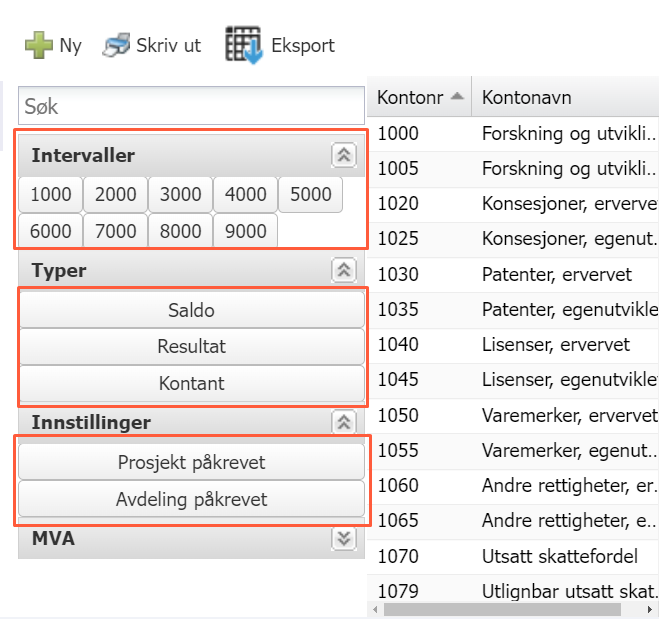Filter by the 9000 interval
Image resolution: width=659 pixels, height=619 pixels.
click(x=246, y=231)
